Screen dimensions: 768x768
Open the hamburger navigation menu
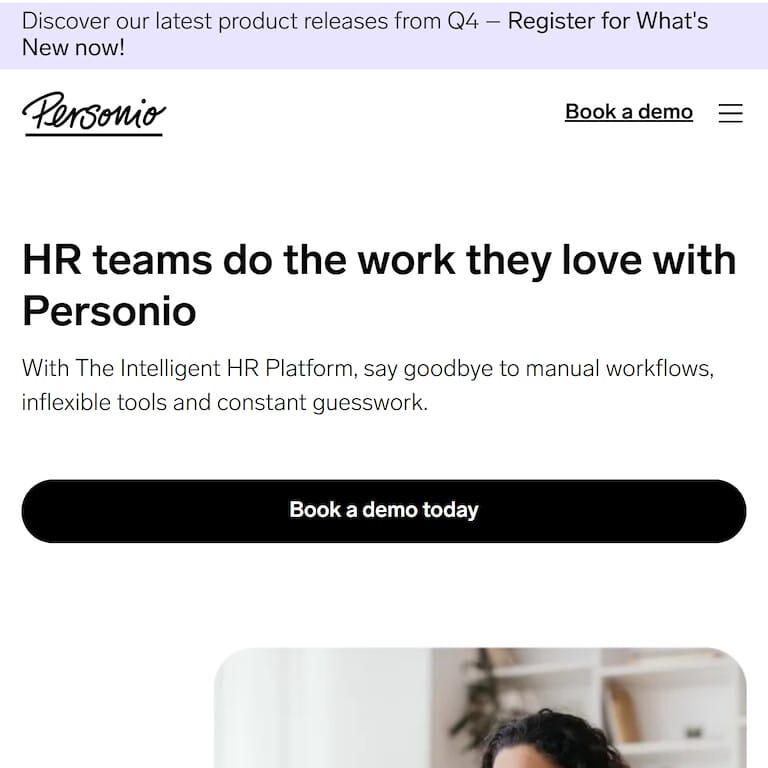coord(730,113)
